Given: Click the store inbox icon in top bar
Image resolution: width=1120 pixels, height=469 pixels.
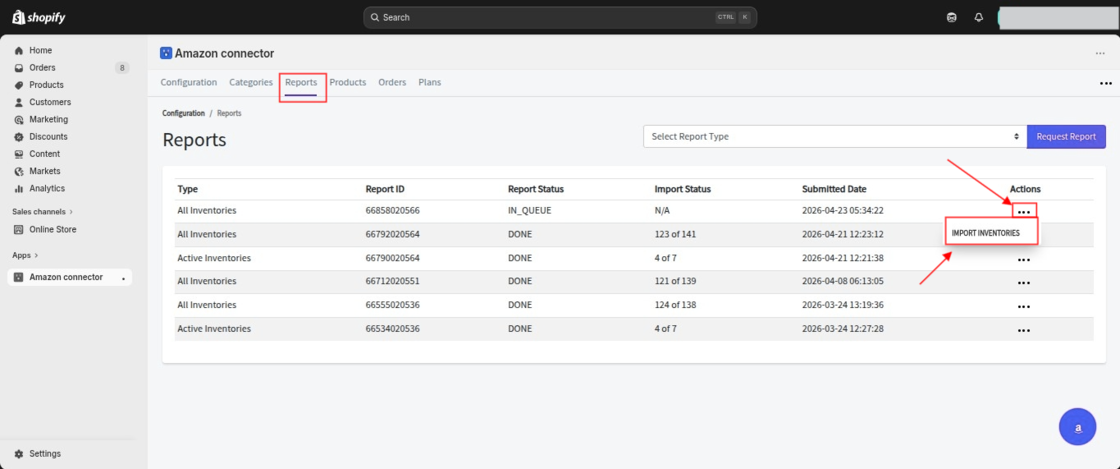Looking at the screenshot, I should pos(951,17).
